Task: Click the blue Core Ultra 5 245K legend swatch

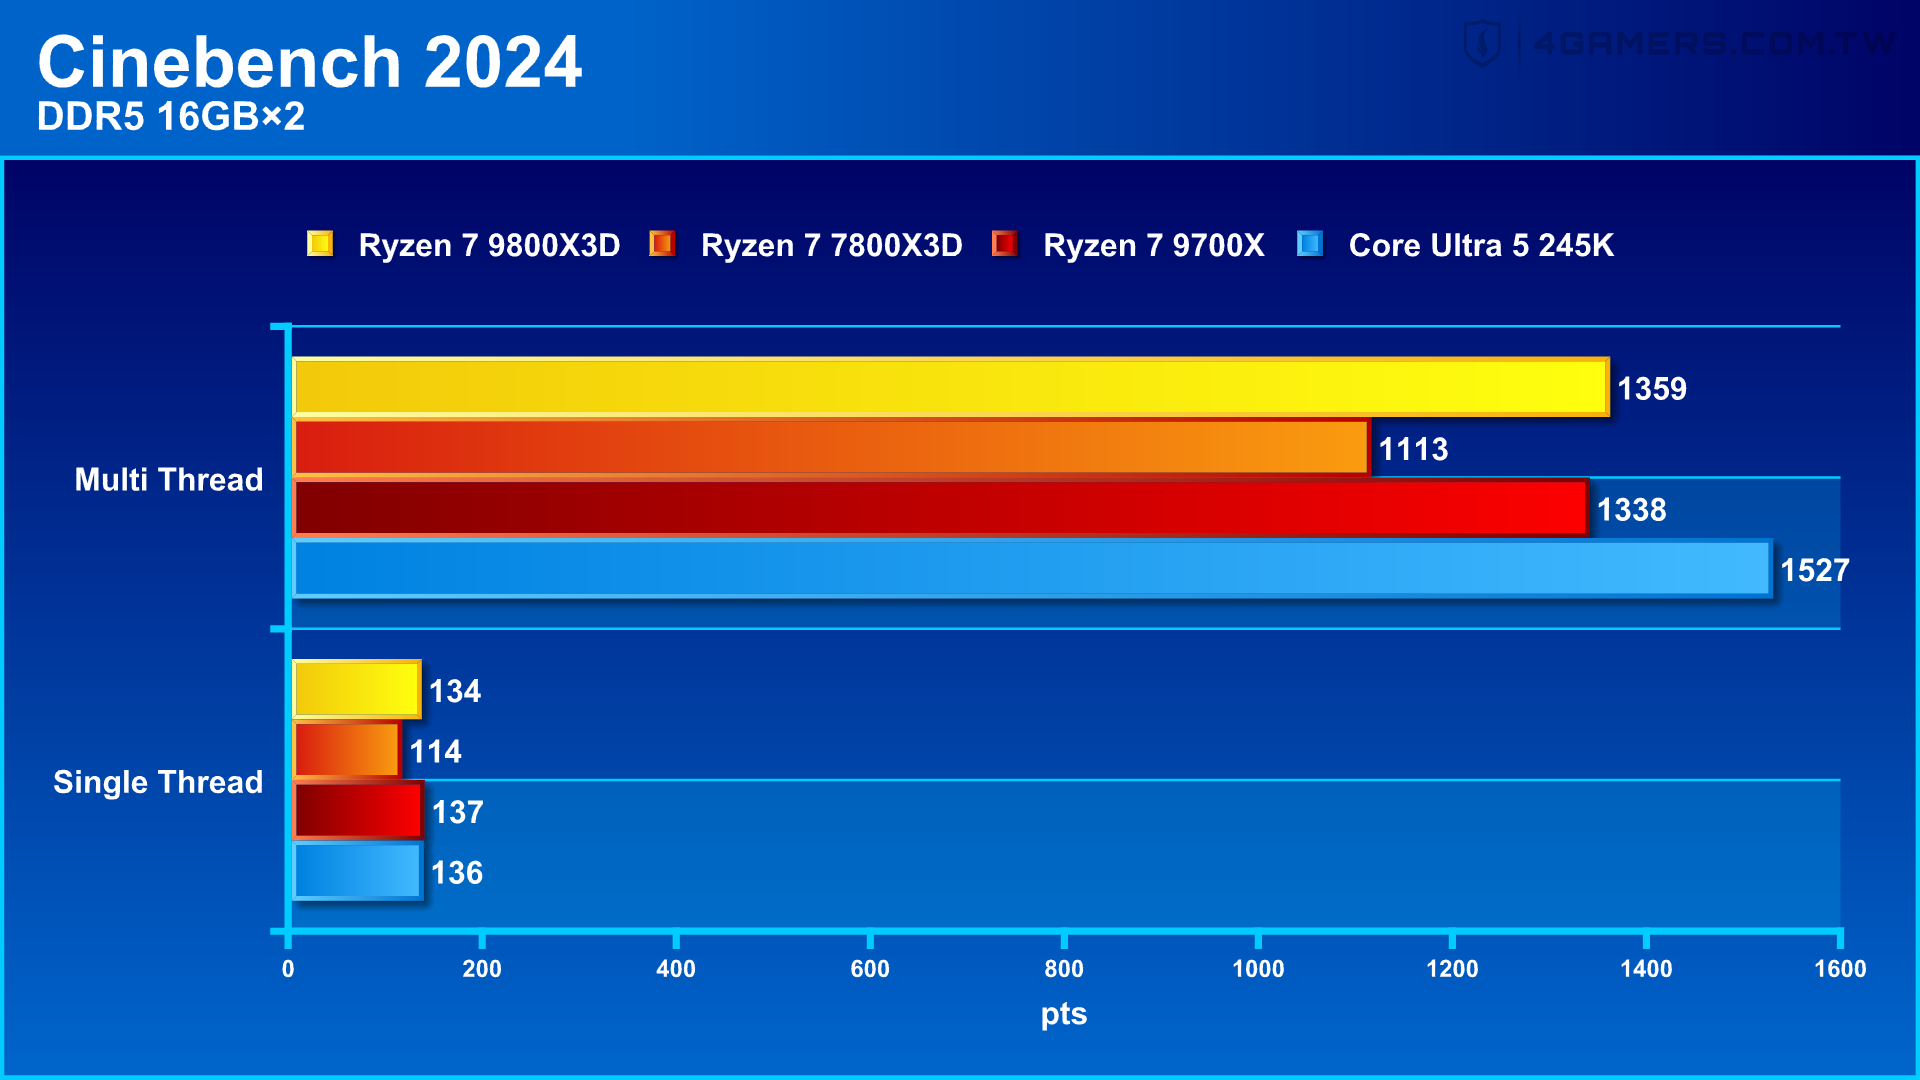Action: click(1310, 244)
